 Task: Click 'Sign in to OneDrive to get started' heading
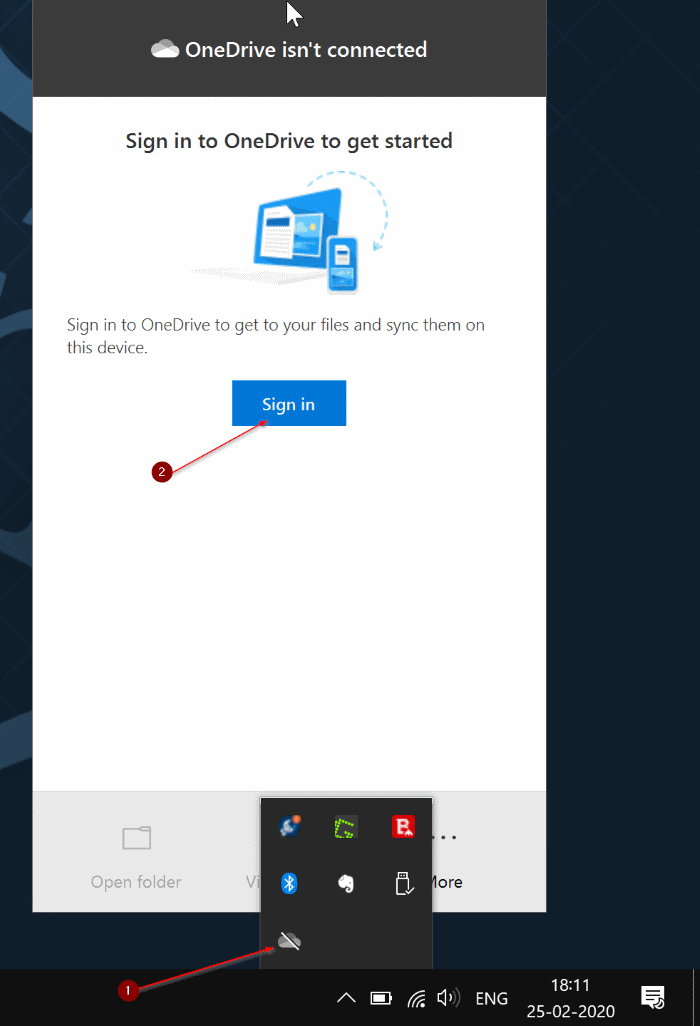(289, 141)
